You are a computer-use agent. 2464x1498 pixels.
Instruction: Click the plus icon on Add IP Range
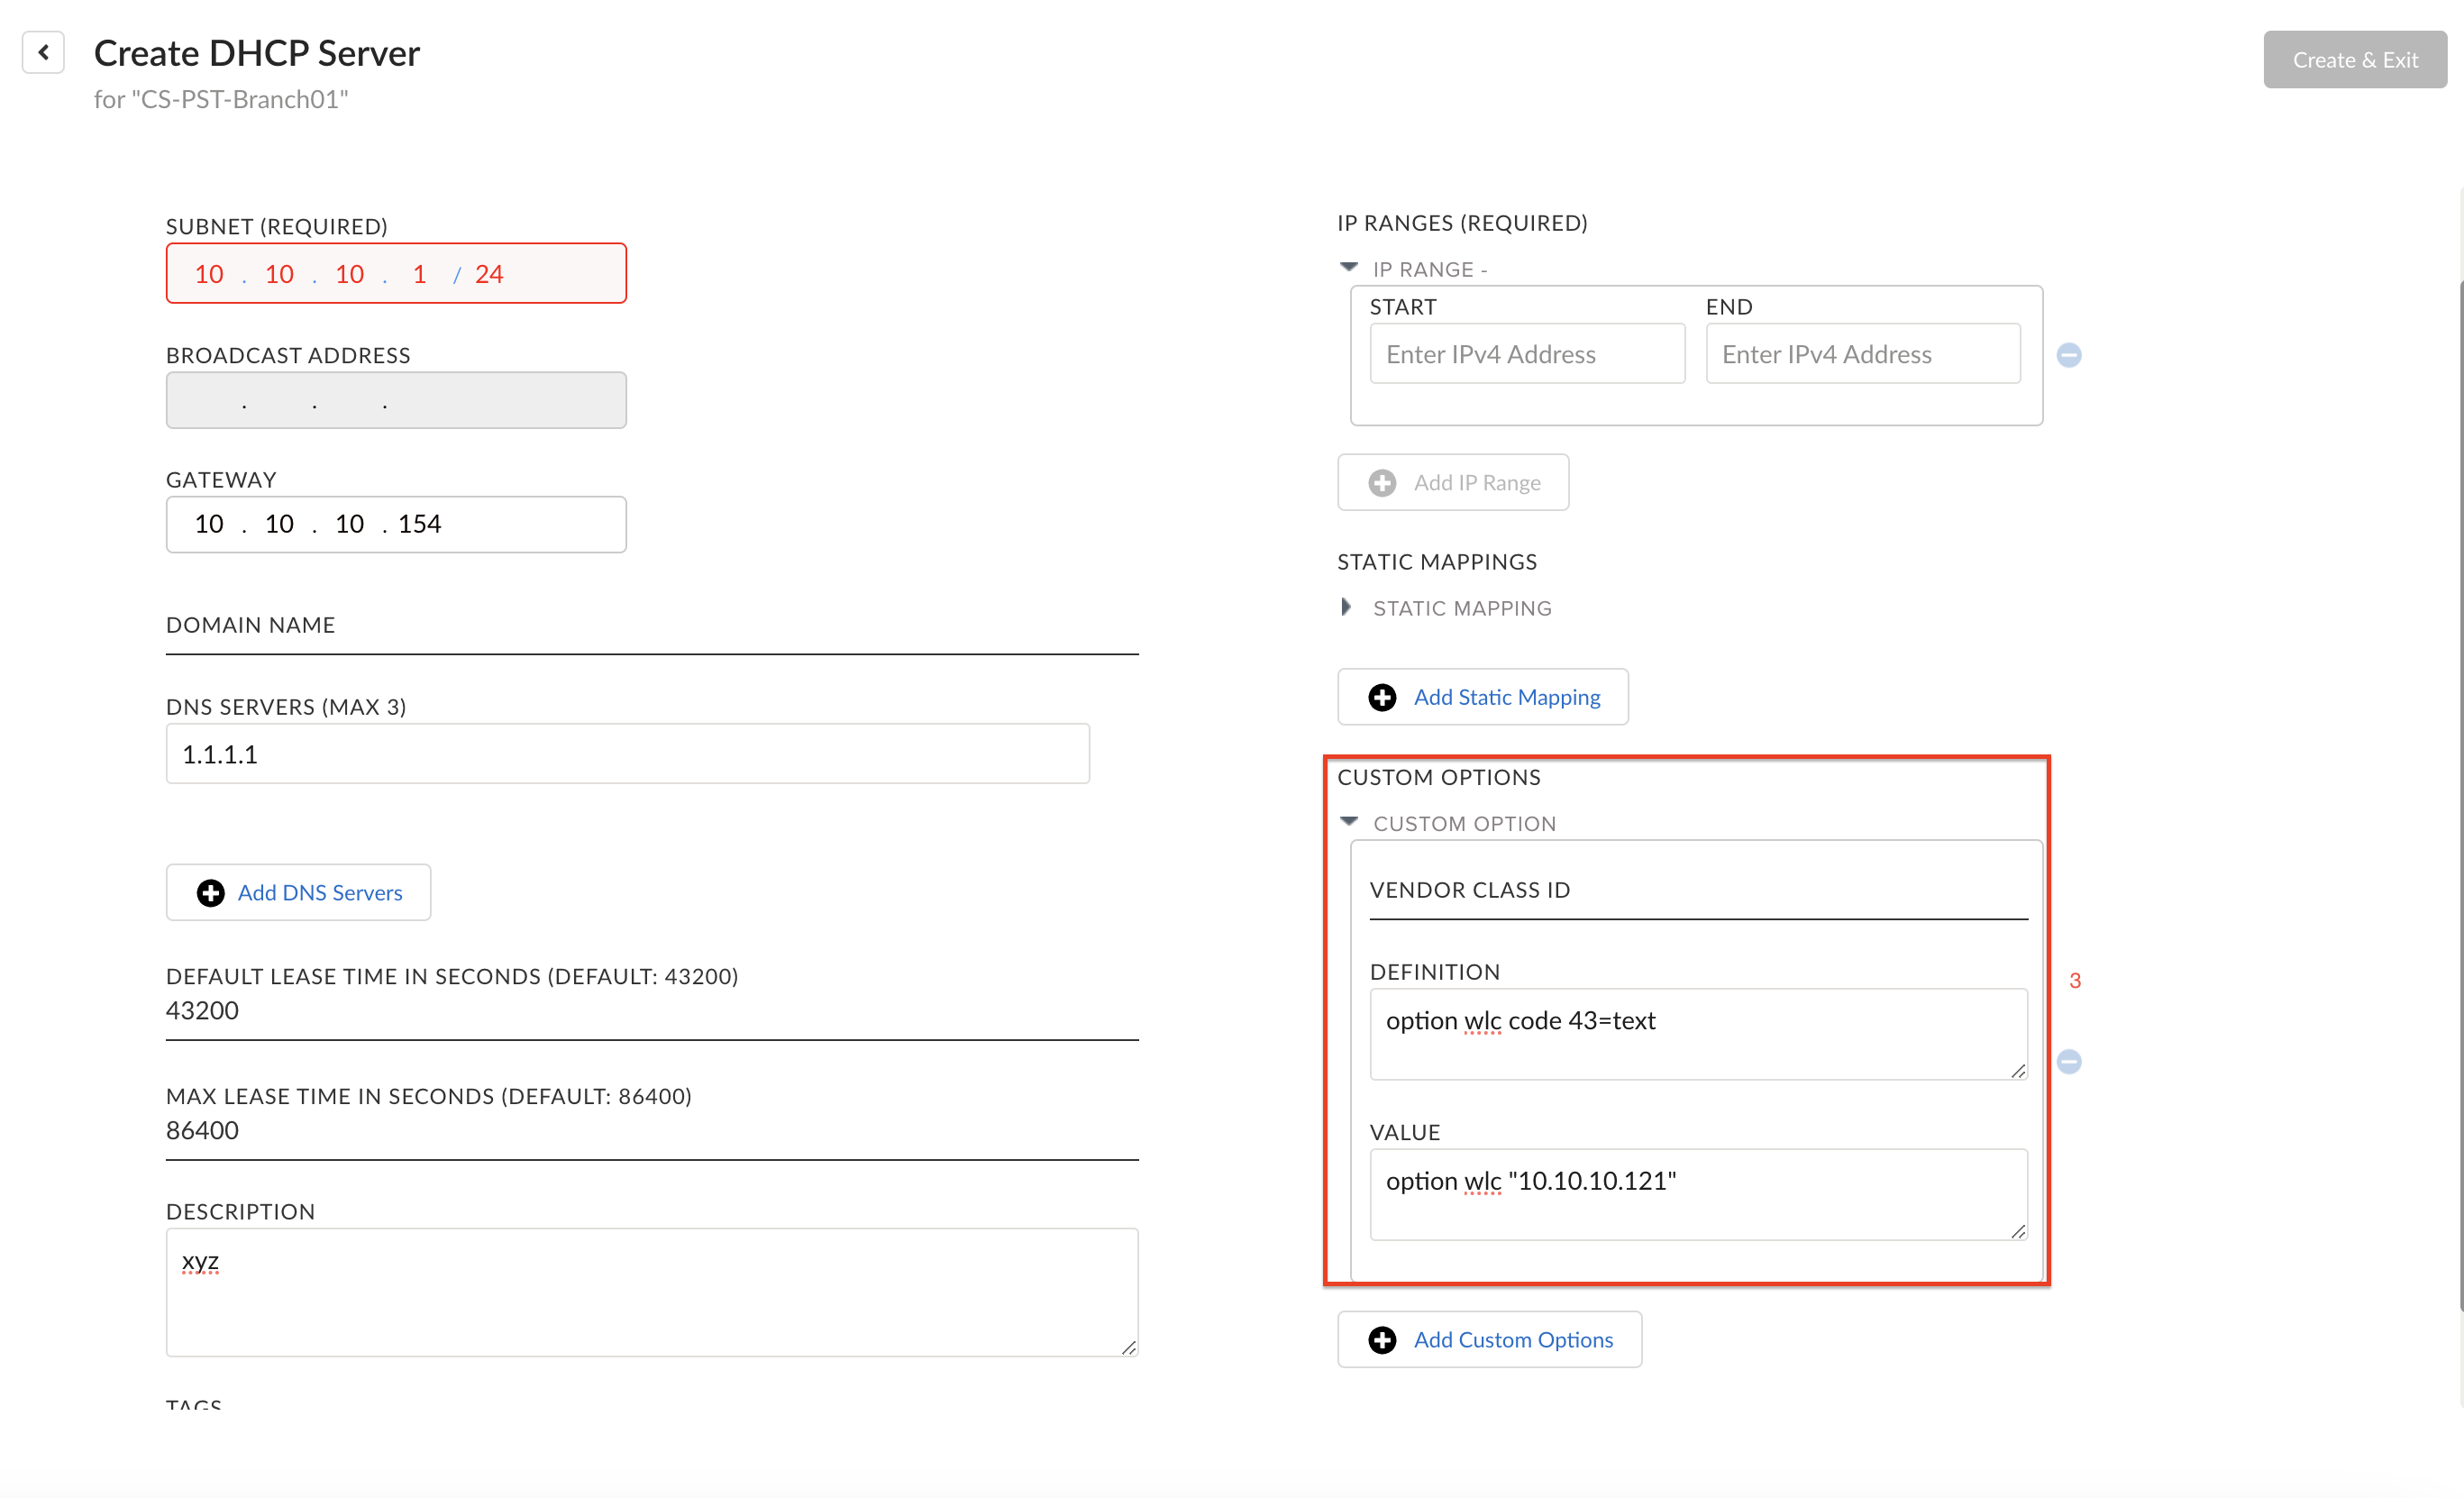(x=1382, y=483)
